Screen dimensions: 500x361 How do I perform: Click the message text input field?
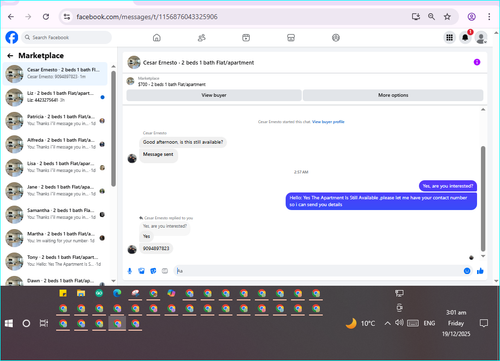point(318,271)
